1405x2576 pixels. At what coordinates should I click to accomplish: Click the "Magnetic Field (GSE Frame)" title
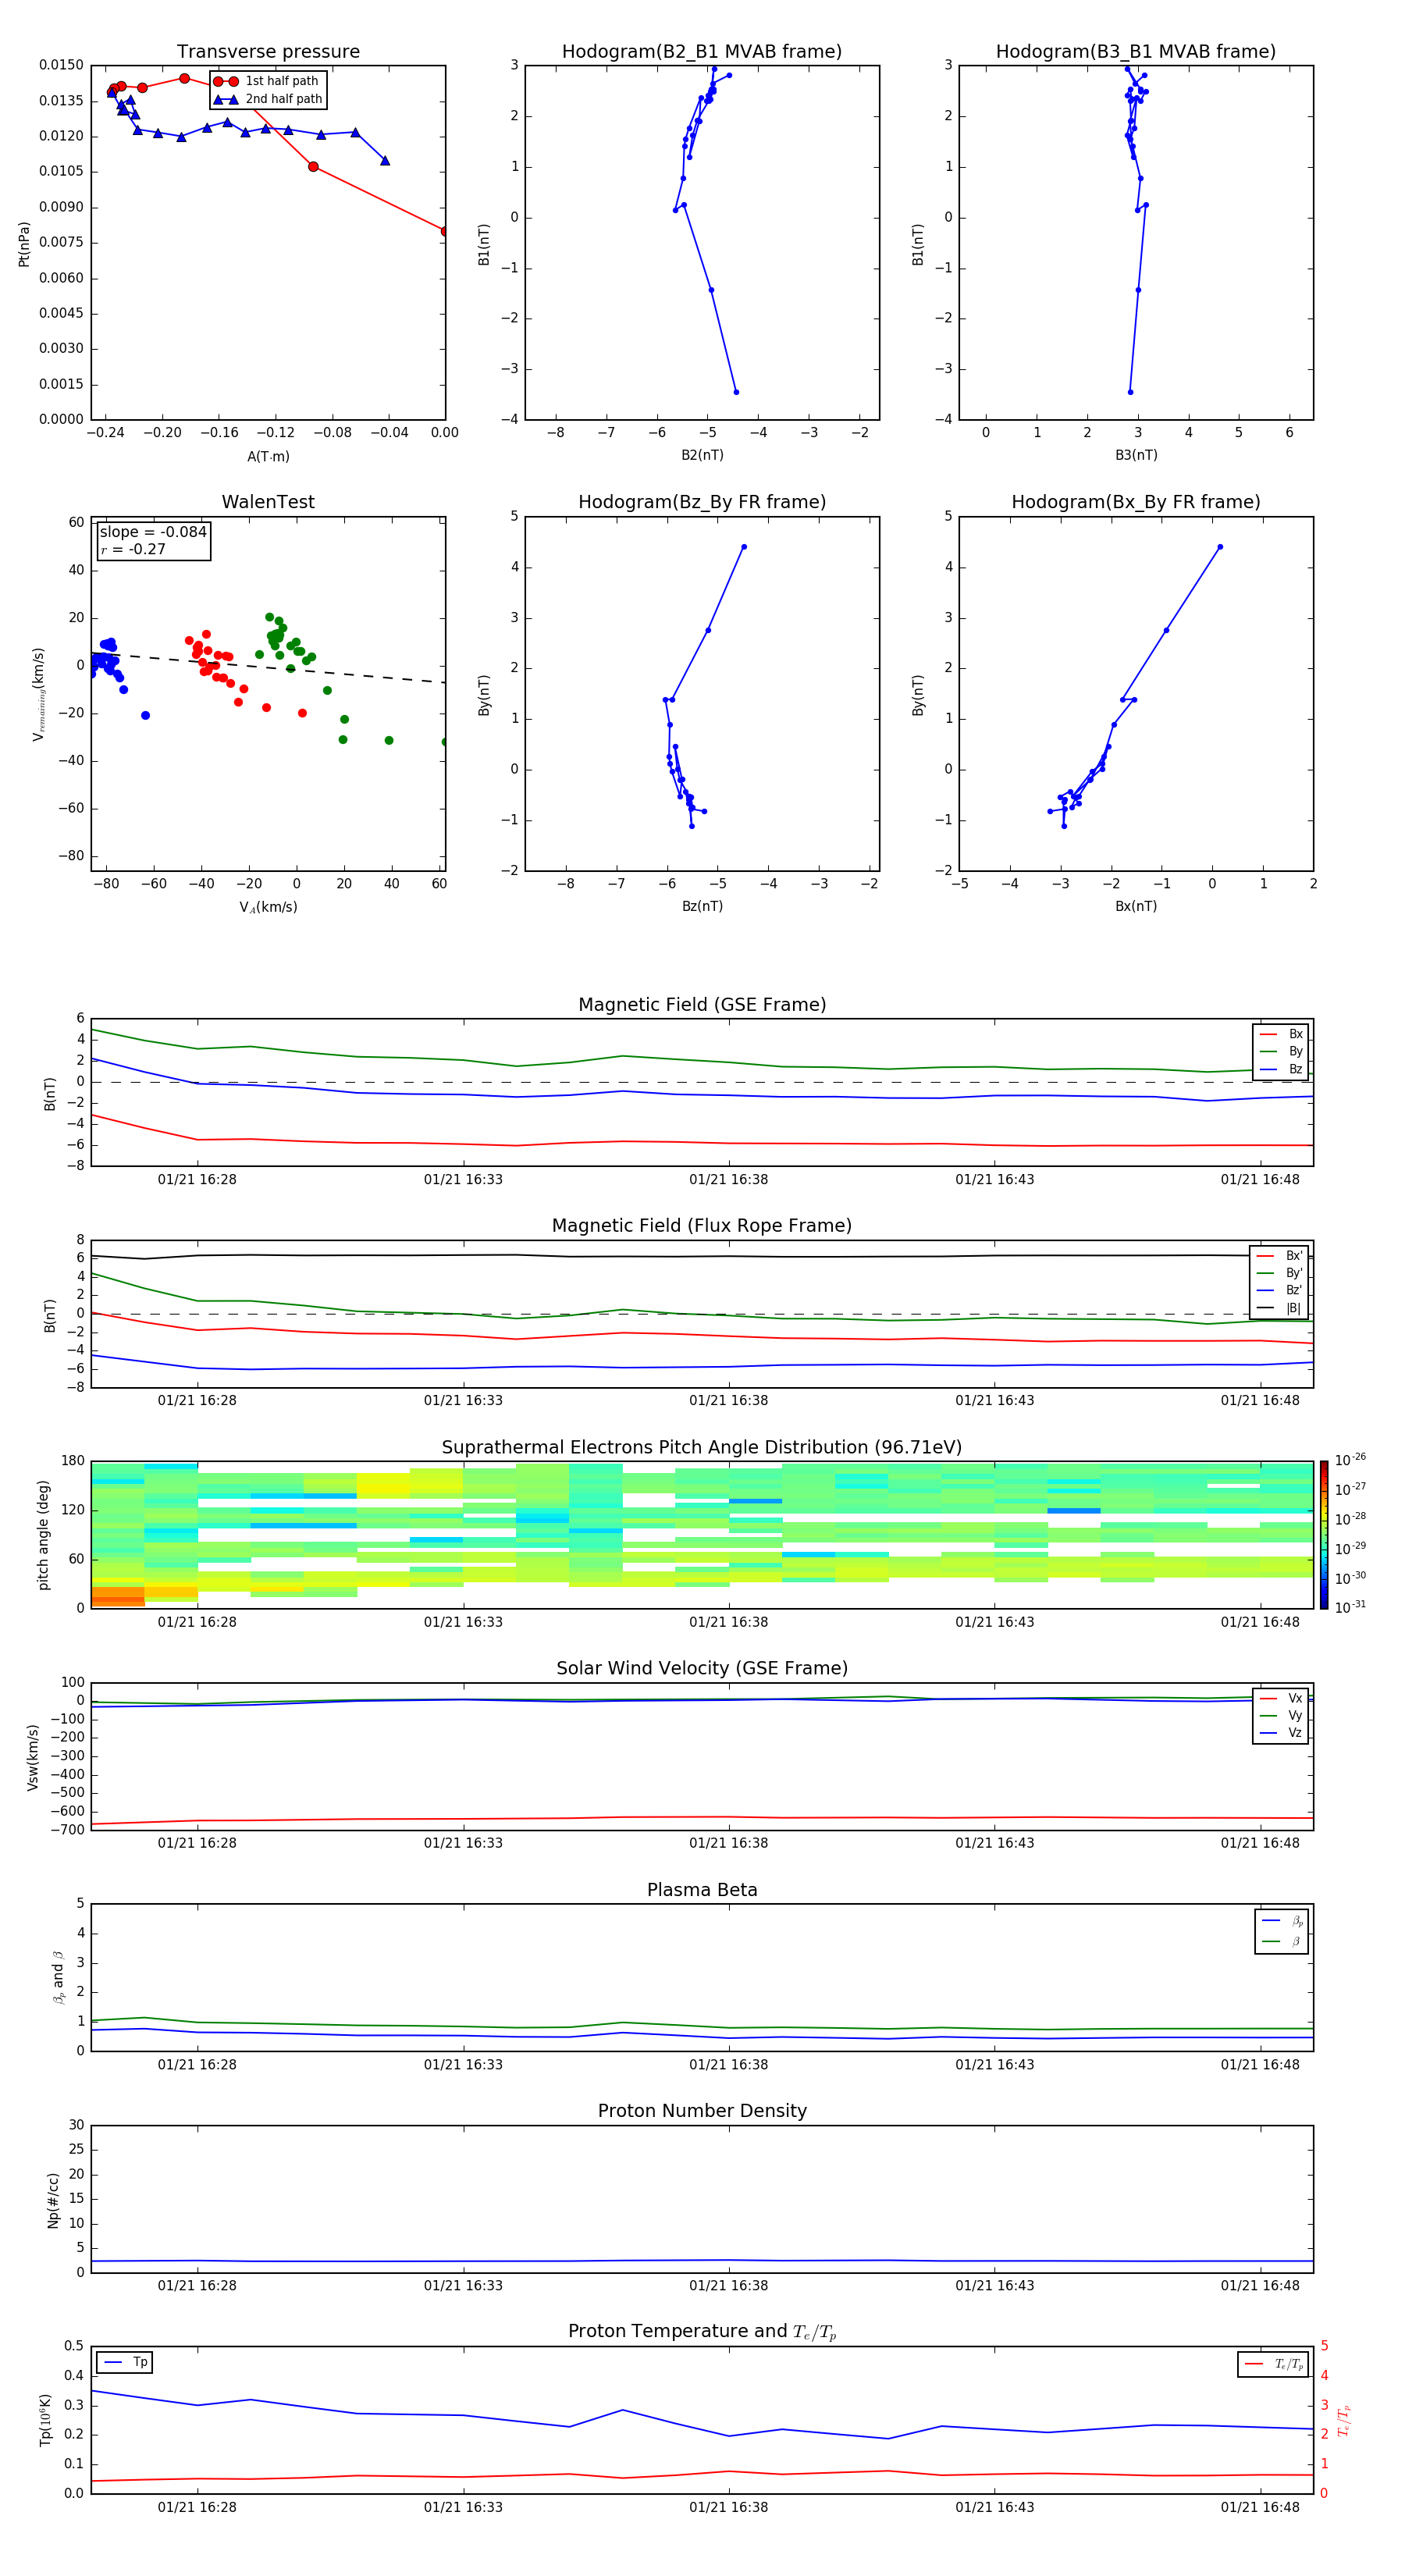702,1005
